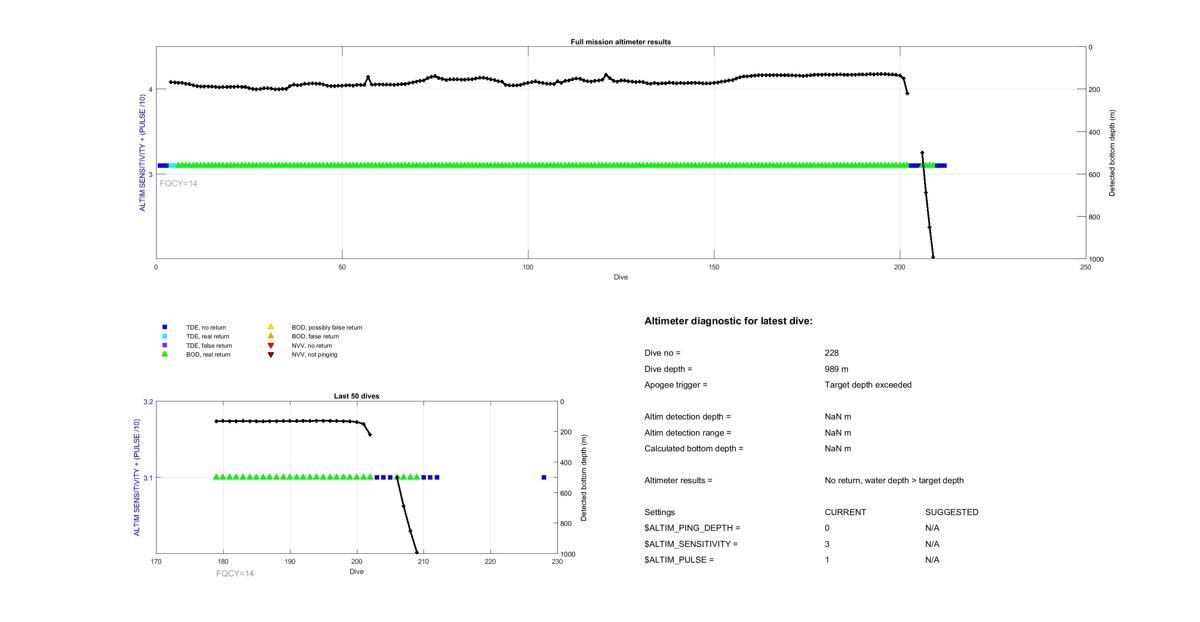This screenshot has width=1200, height=622.
Task: Click the 'Altimeter diagnostic for latest dive:' heading
Action: point(729,321)
